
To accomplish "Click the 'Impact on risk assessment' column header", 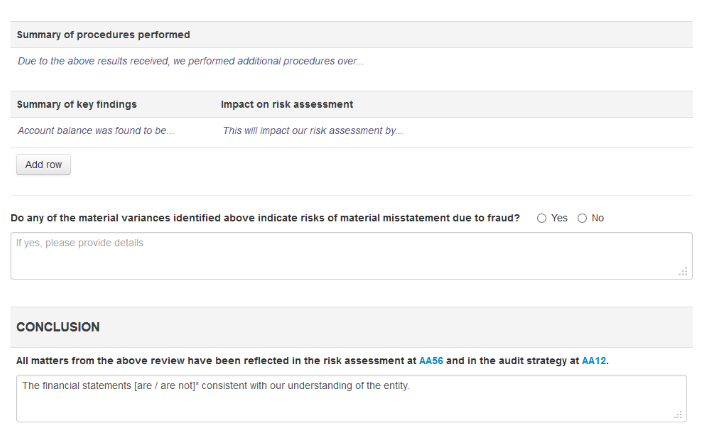I will coord(287,104).
